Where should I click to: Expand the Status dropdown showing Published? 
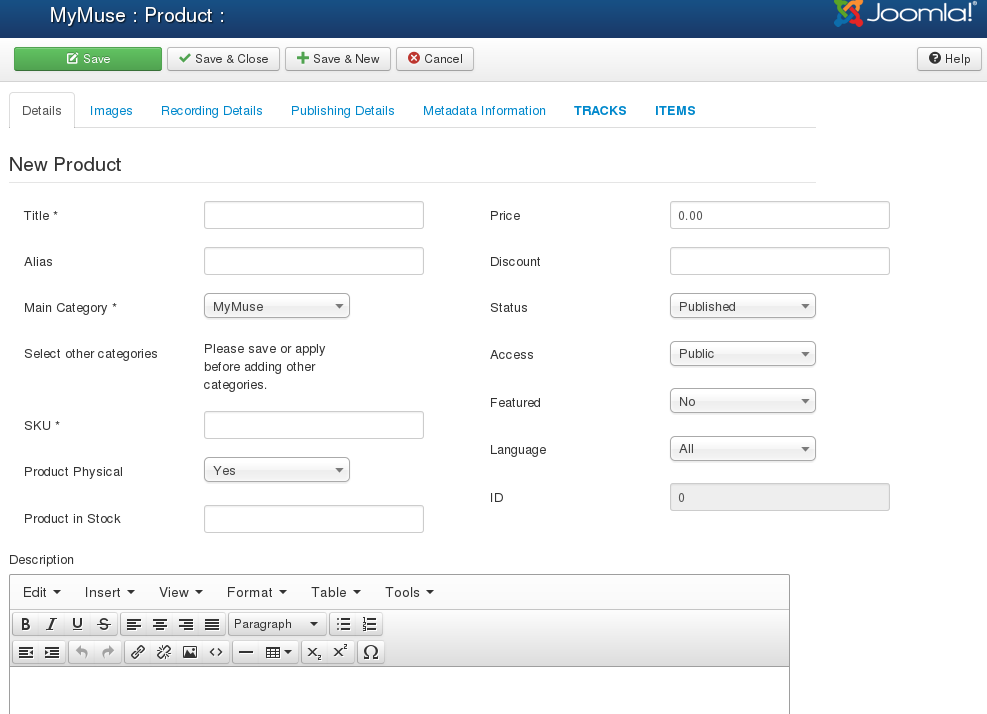[x=742, y=306]
